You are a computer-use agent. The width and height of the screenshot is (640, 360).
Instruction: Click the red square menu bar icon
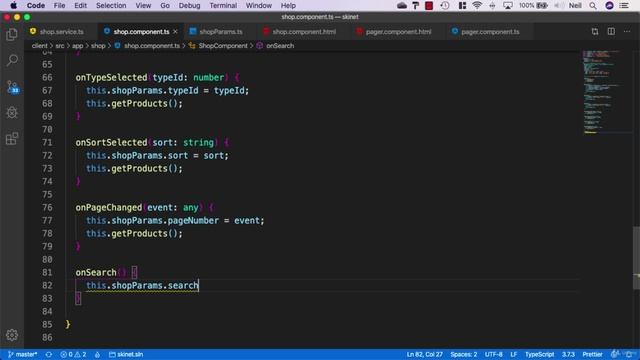[429, 5]
